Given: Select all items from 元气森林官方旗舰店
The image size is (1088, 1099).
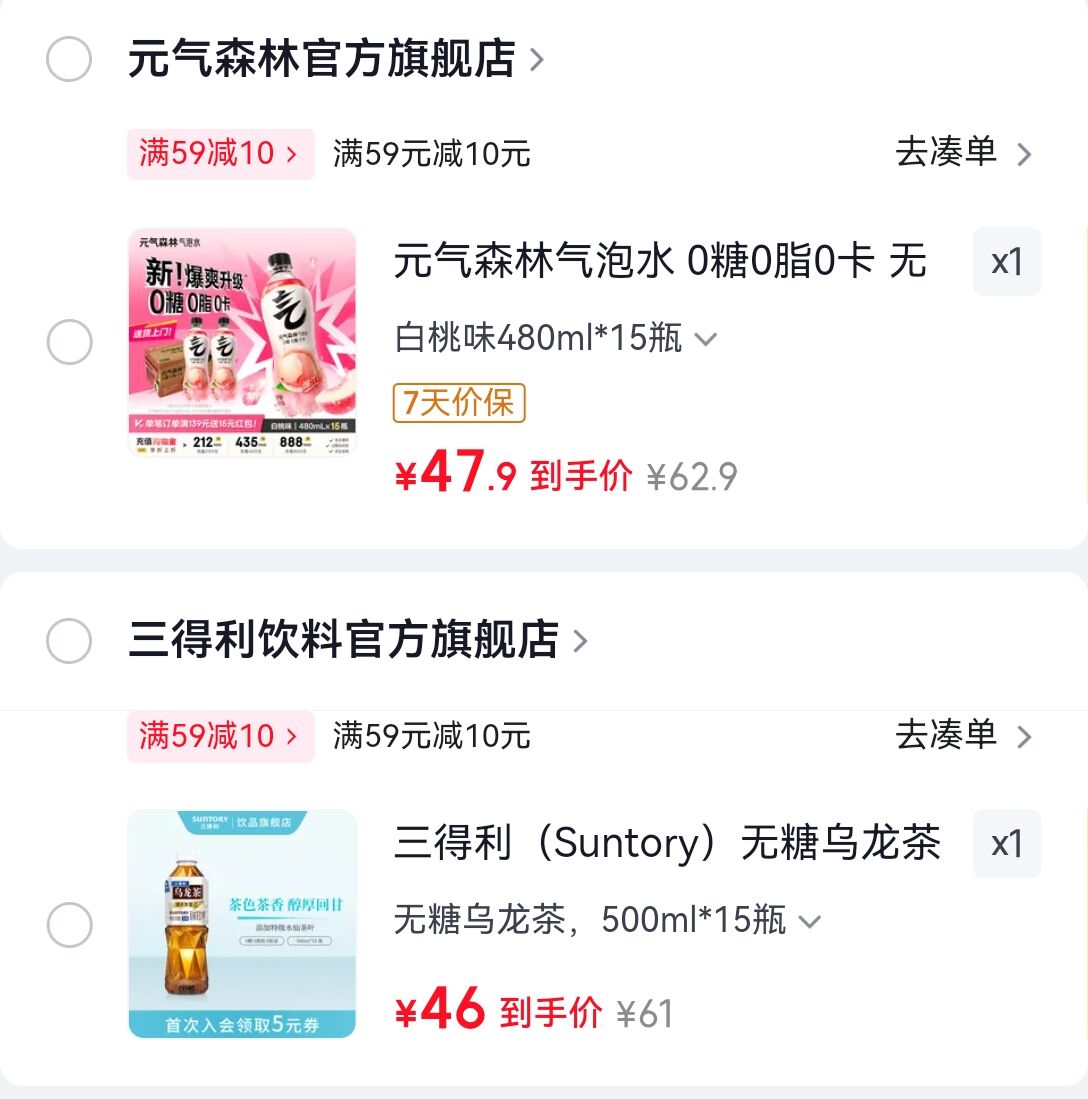Looking at the screenshot, I should (69, 60).
